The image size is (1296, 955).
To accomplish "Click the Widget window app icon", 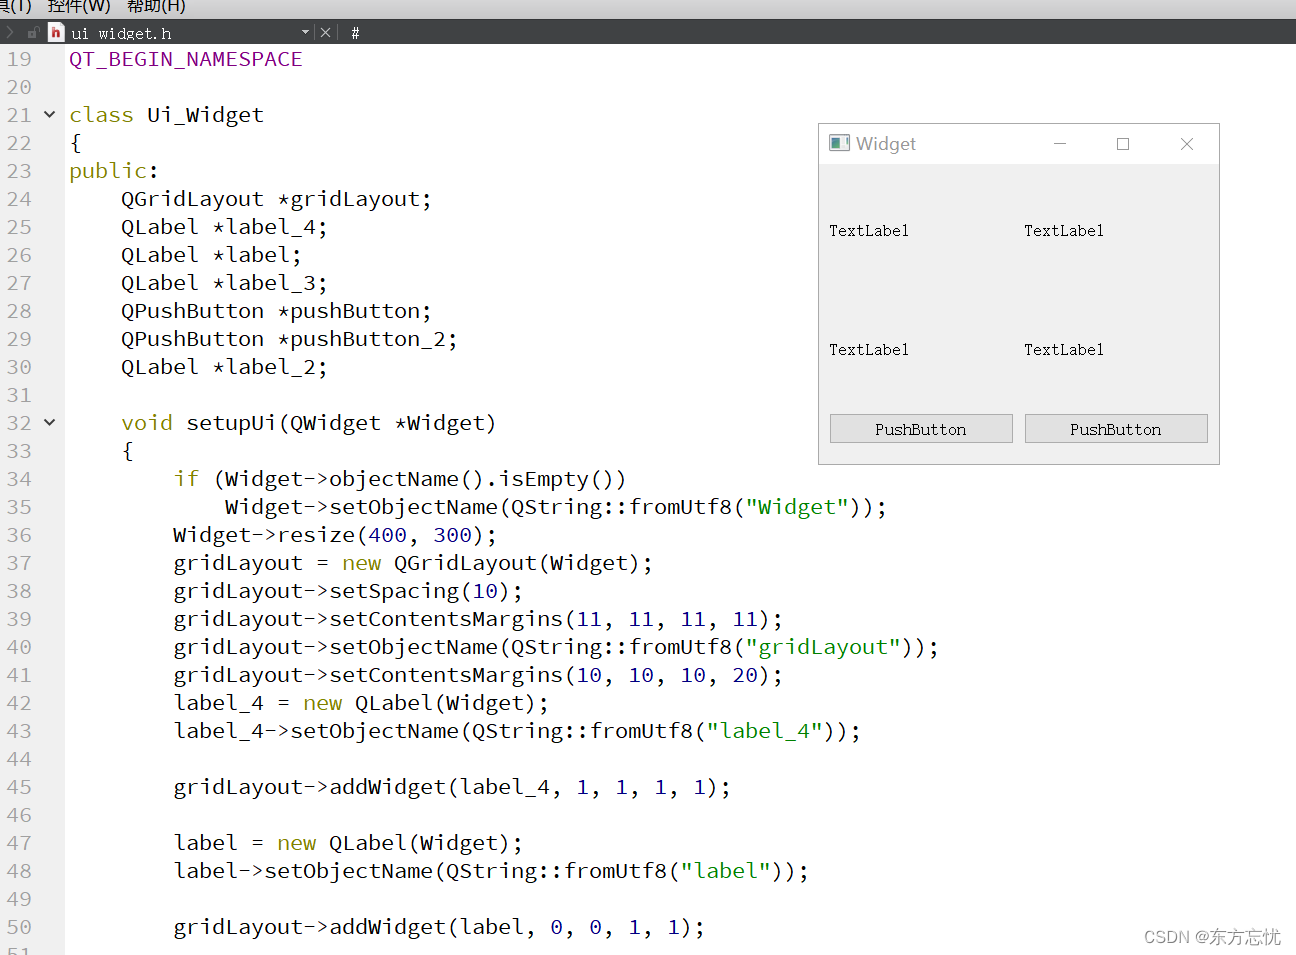I will click(839, 143).
